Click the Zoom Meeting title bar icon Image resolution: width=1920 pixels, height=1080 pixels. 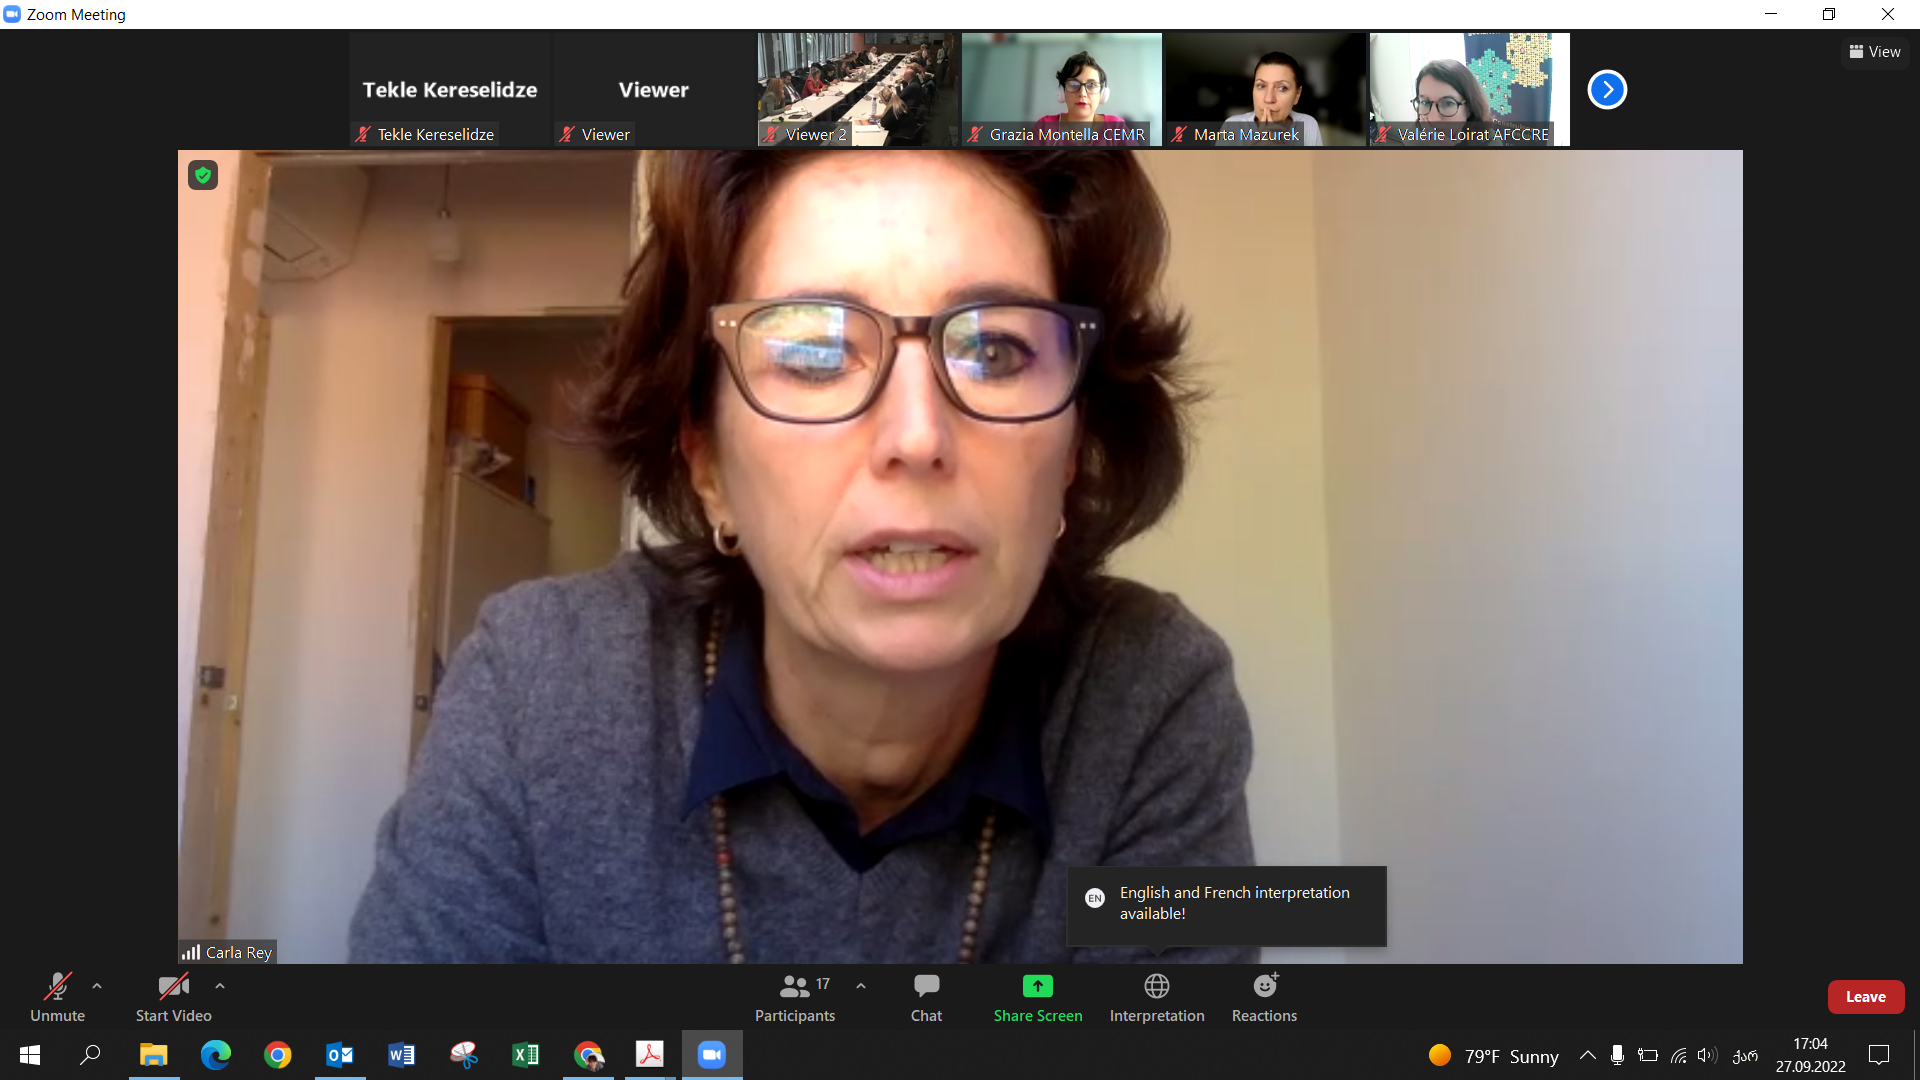point(12,14)
